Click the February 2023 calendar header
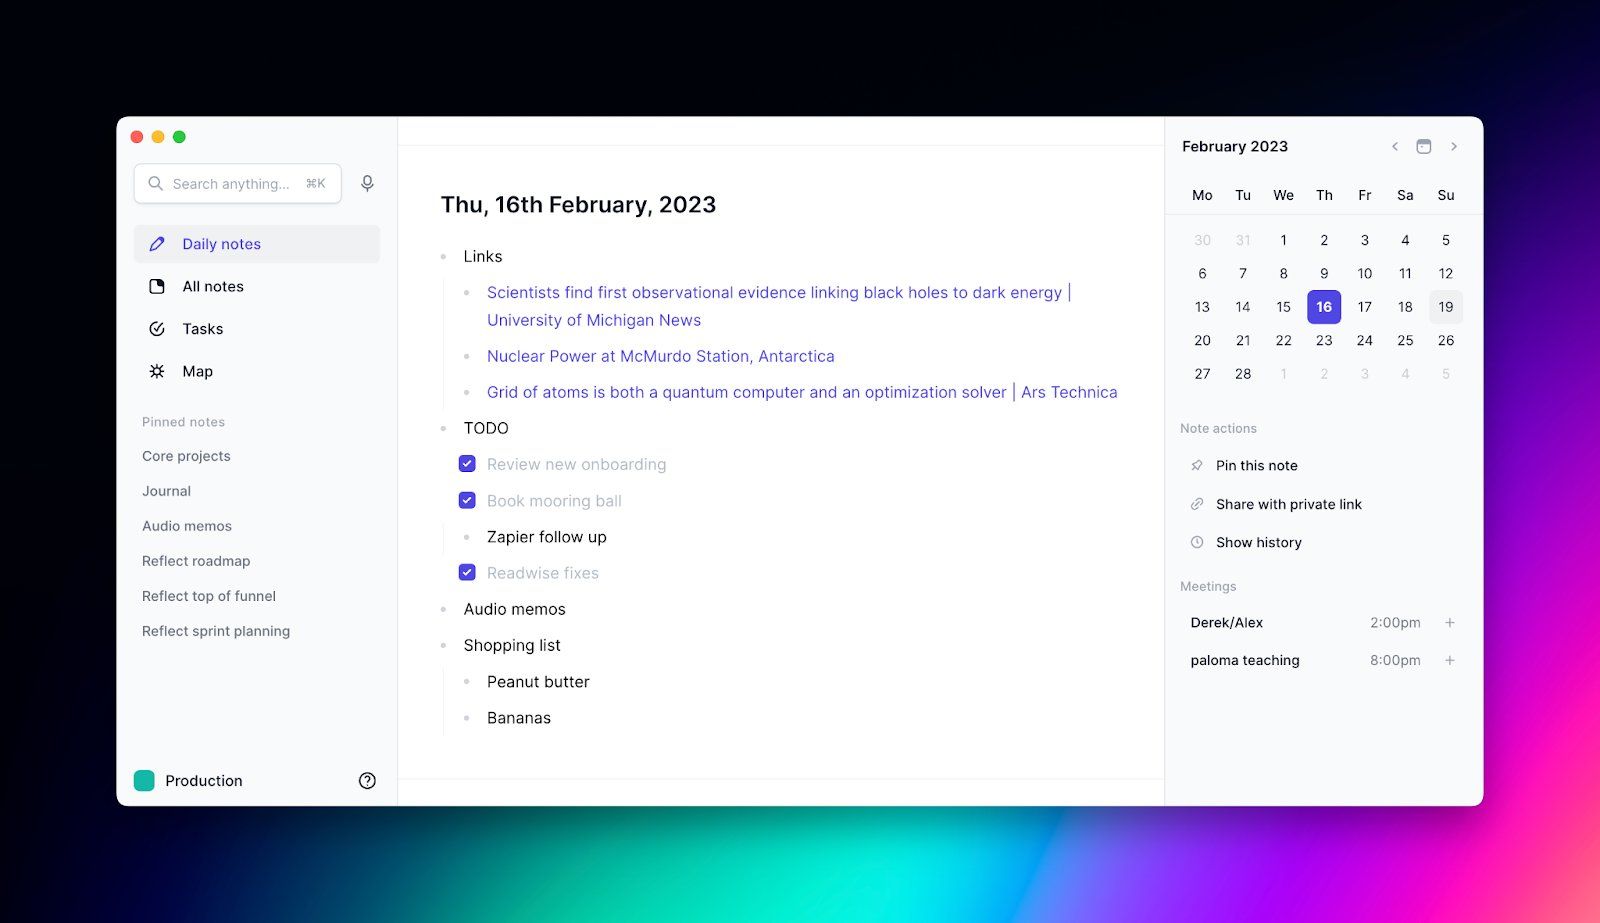Image resolution: width=1600 pixels, height=923 pixels. [1235, 146]
